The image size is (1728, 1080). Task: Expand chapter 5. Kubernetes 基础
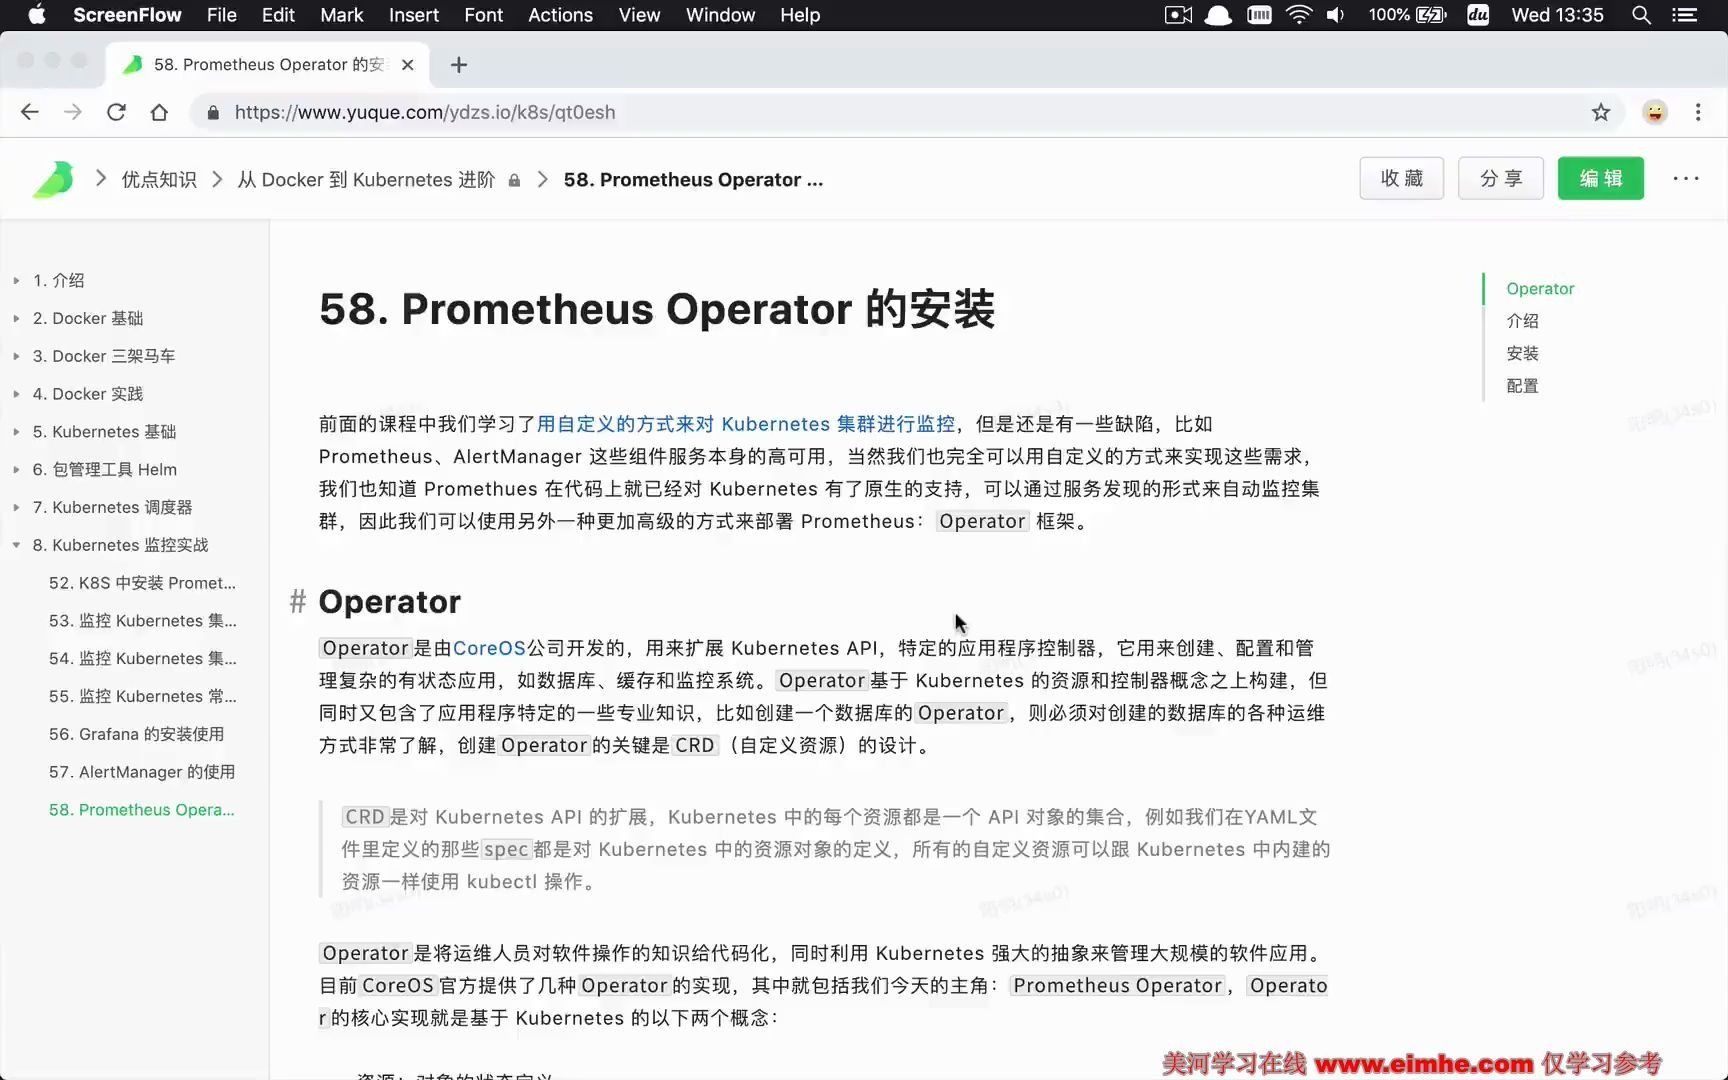click(16, 432)
